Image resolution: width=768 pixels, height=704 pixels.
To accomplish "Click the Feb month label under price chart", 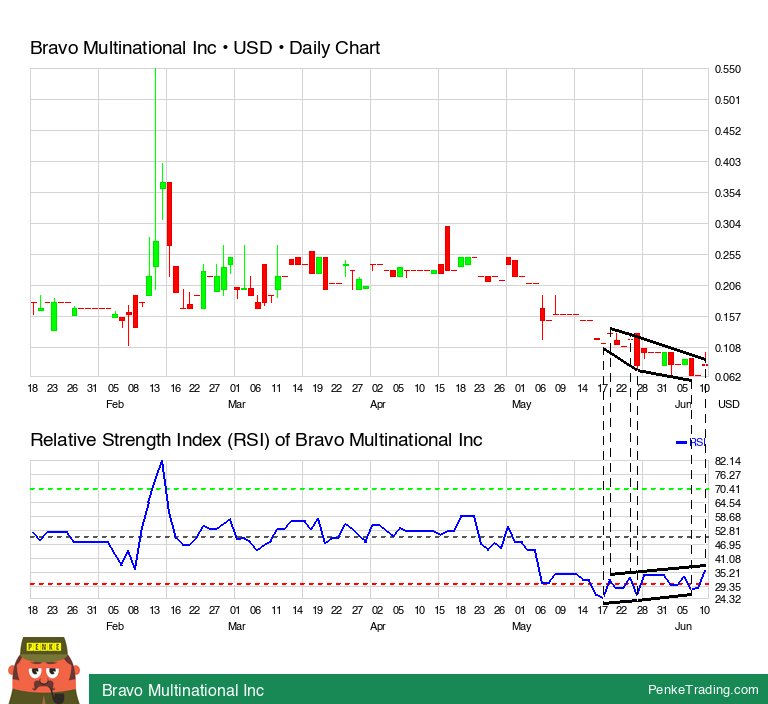I will click(x=115, y=404).
